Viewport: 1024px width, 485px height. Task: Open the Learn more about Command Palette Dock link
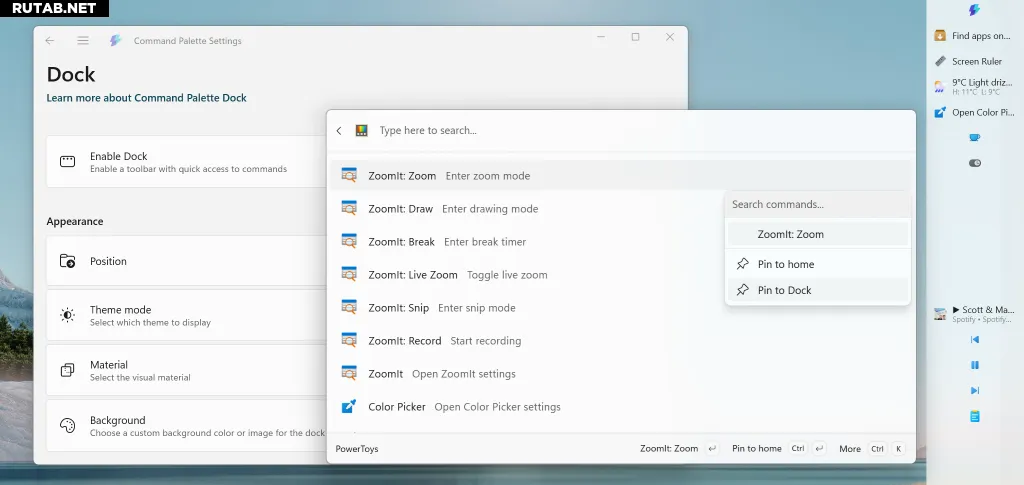tap(146, 98)
